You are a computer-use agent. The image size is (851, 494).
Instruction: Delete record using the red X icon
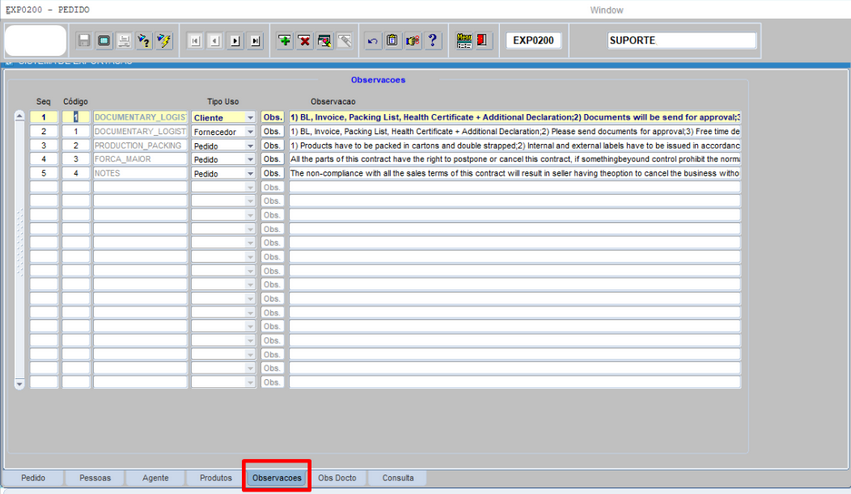coord(305,41)
